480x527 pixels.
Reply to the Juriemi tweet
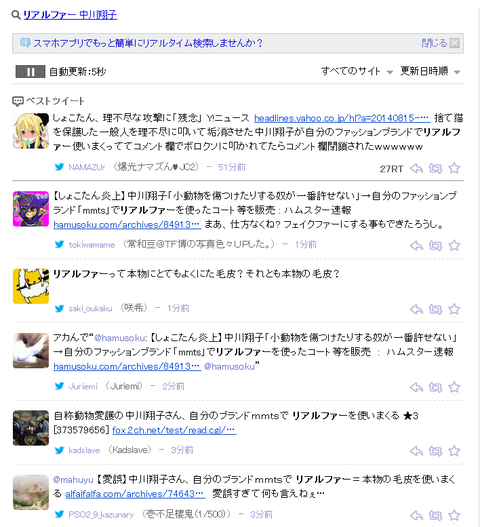(x=416, y=388)
